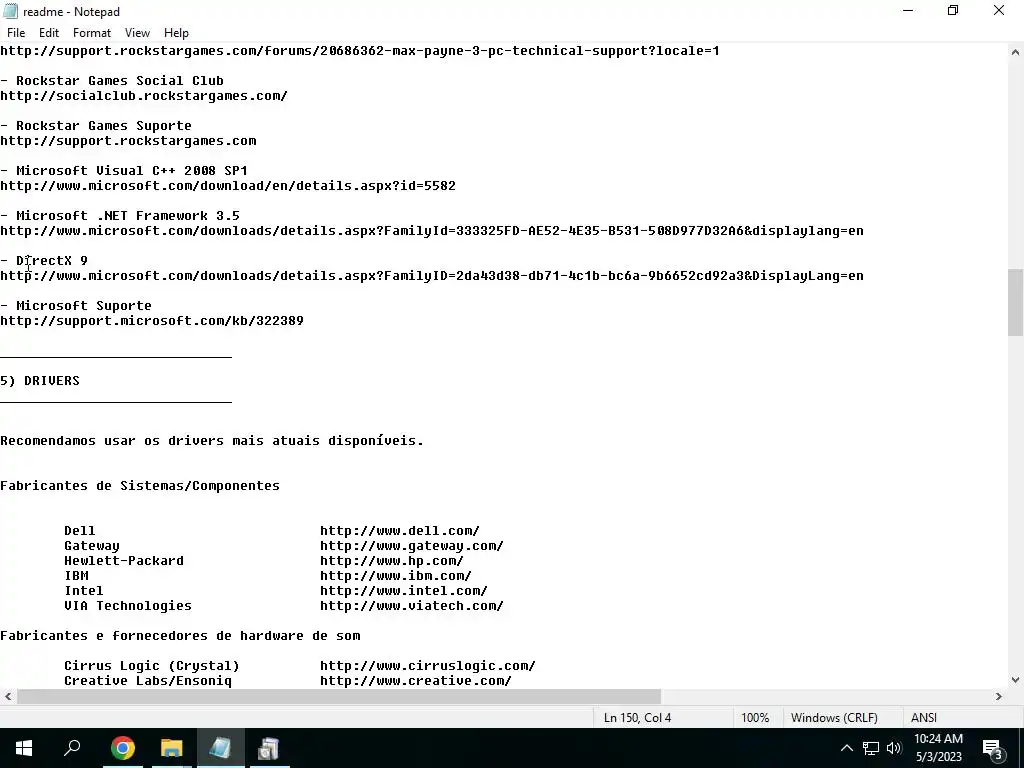Click the vertical scrollbar down arrow
This screenshot has height=768, width=1024.
point(1015,680)
